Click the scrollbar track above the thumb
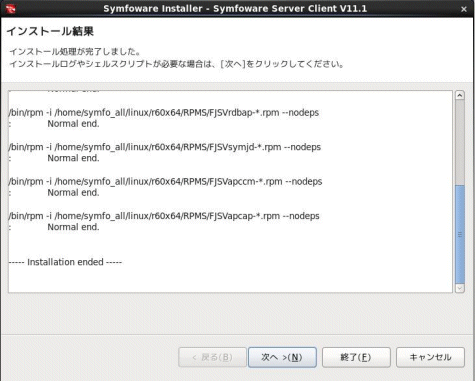The height and width of the screenshot is (381, 475). coord(460,142)
